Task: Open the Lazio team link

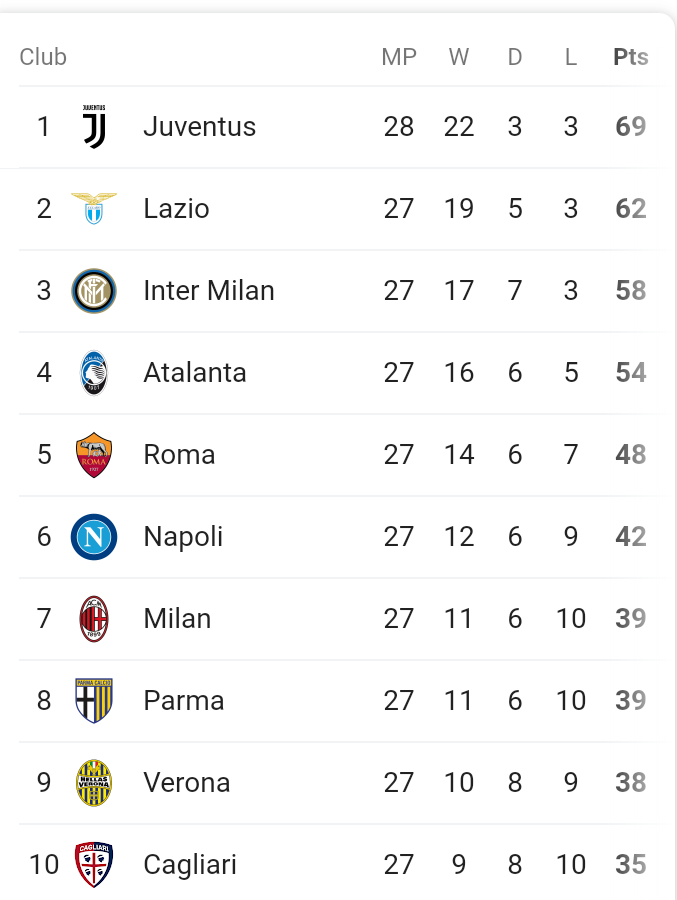Action: click(x=176, y=209)
